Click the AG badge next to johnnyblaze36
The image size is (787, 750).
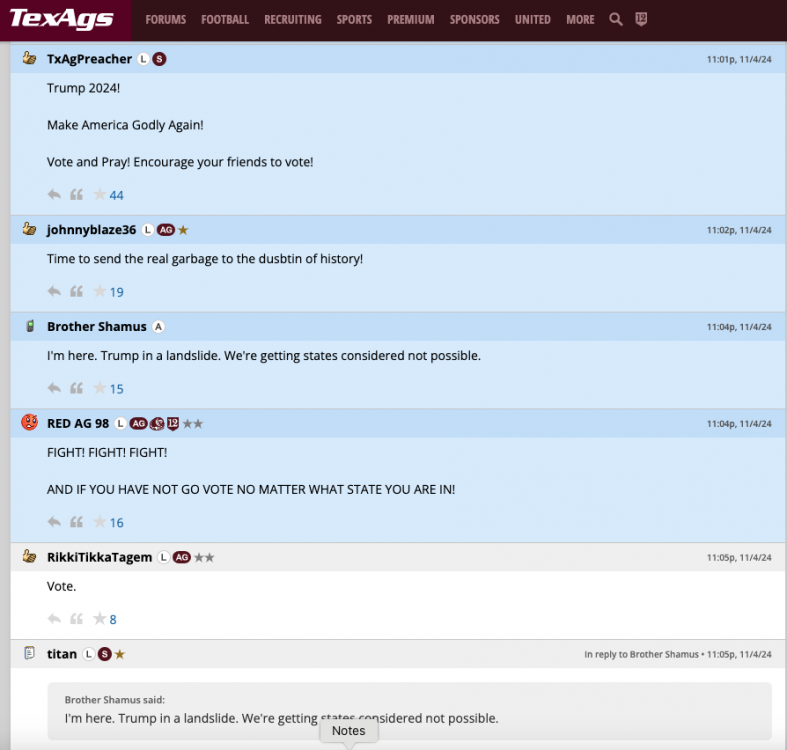click(x=166, y=230)
